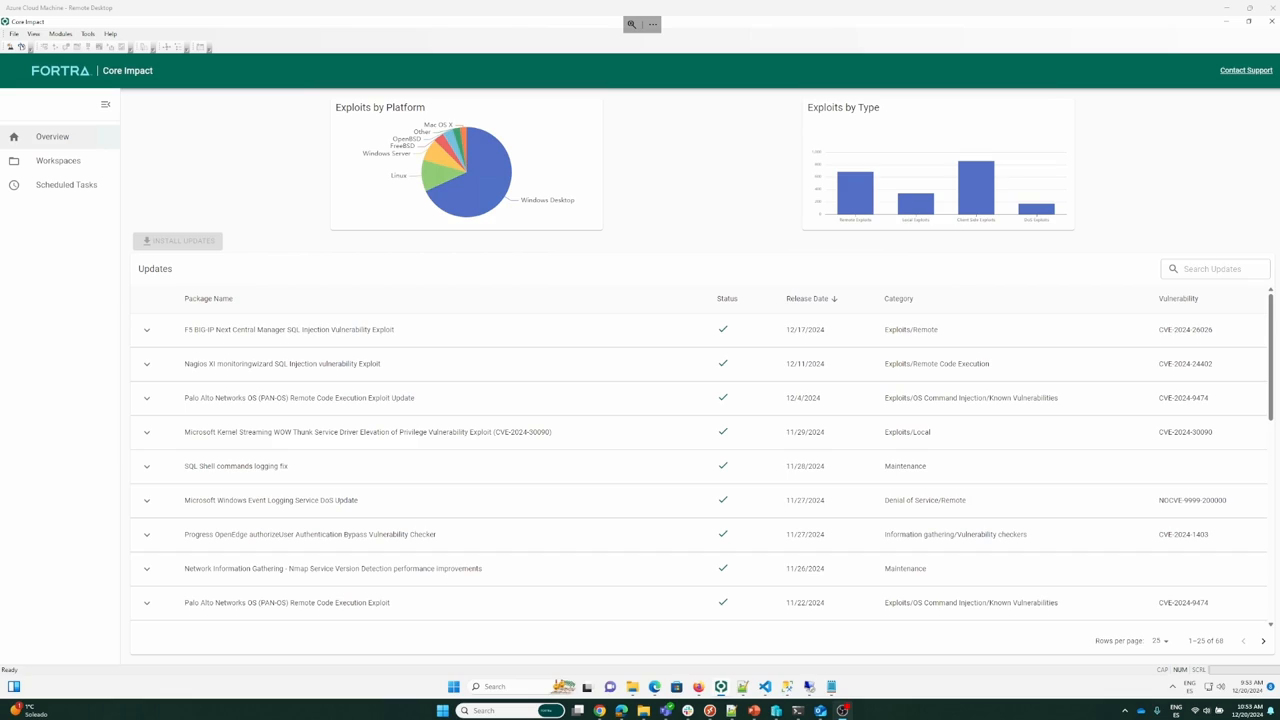Image resolution: width=1280 pixels, height=720 pixels.
Task: Open the Teams chat icon on remote taskbar
Action: point(610,686)
